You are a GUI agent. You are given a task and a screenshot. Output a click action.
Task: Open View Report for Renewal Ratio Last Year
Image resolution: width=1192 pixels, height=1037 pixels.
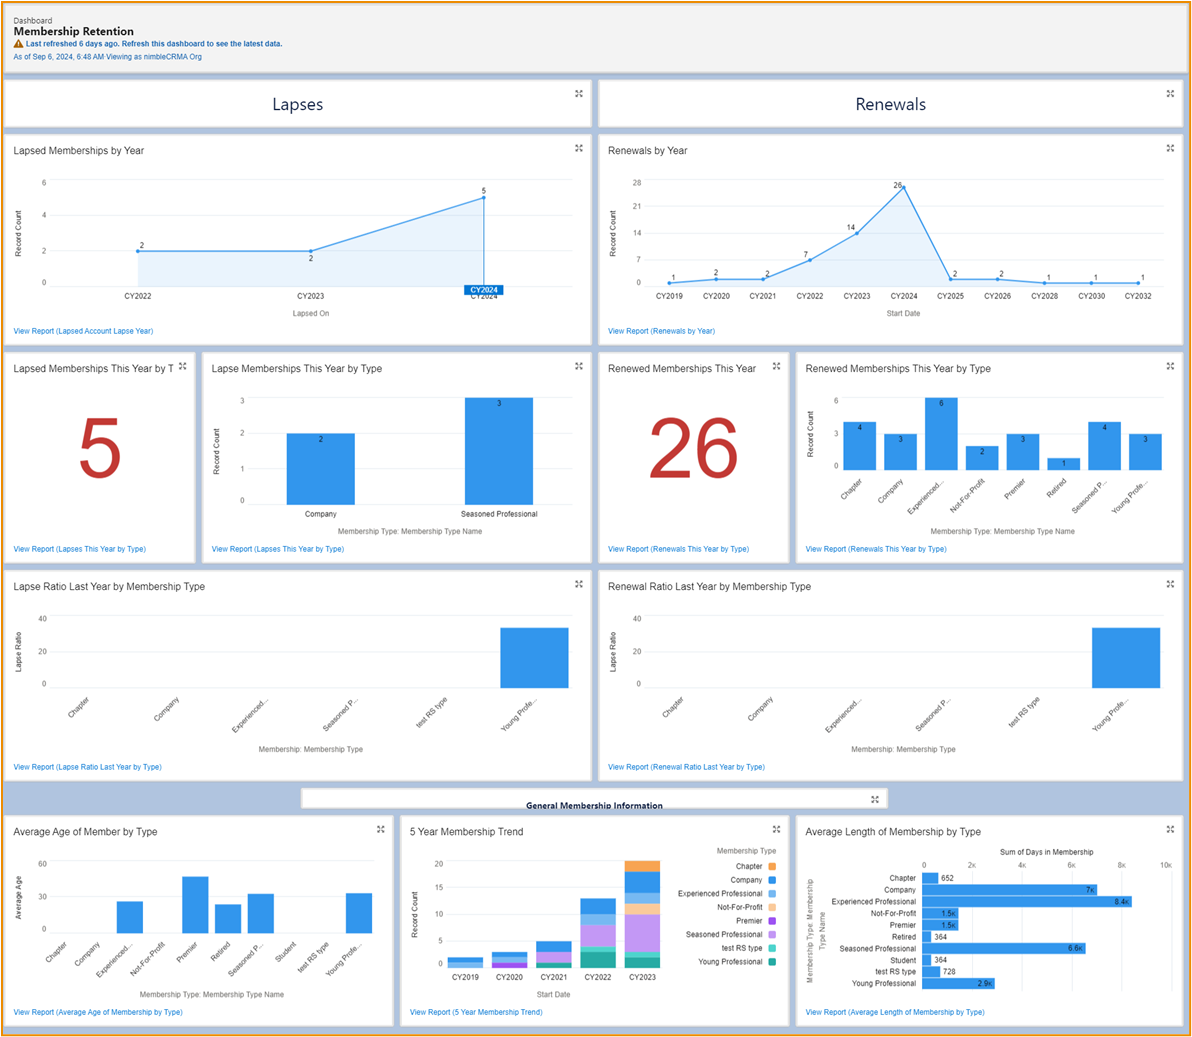(686, 767)
